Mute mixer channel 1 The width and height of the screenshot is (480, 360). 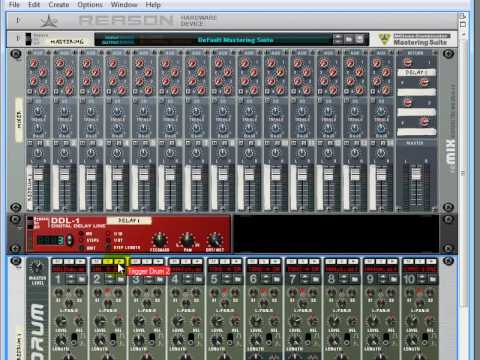tap(30, 143)
